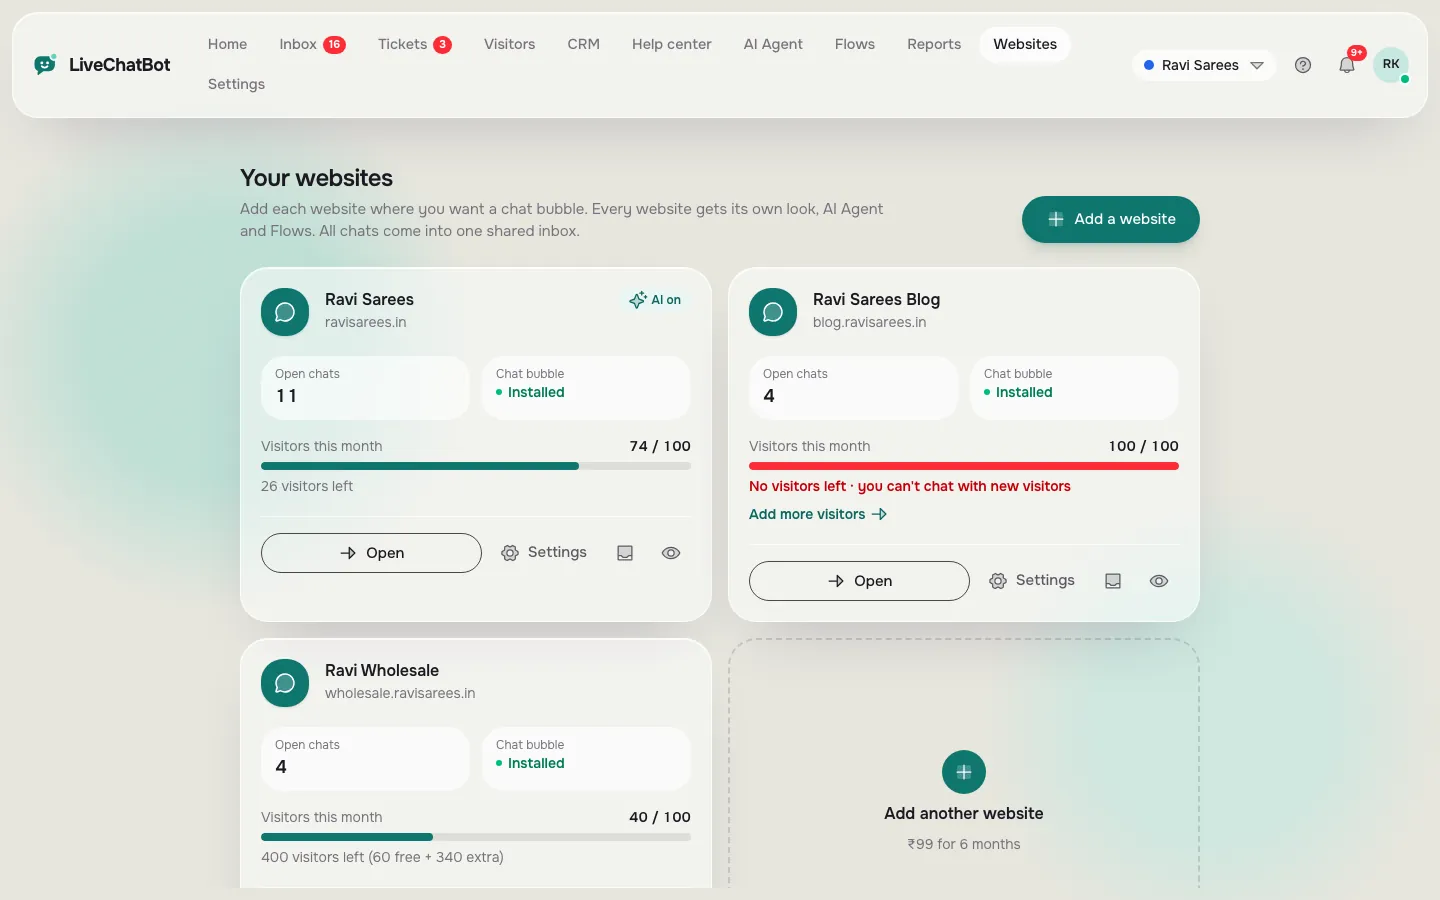Click the Ravi Sarees Blog chat avatar
Viewport: 1440px width, 900px height.
[x=773, y=312]
